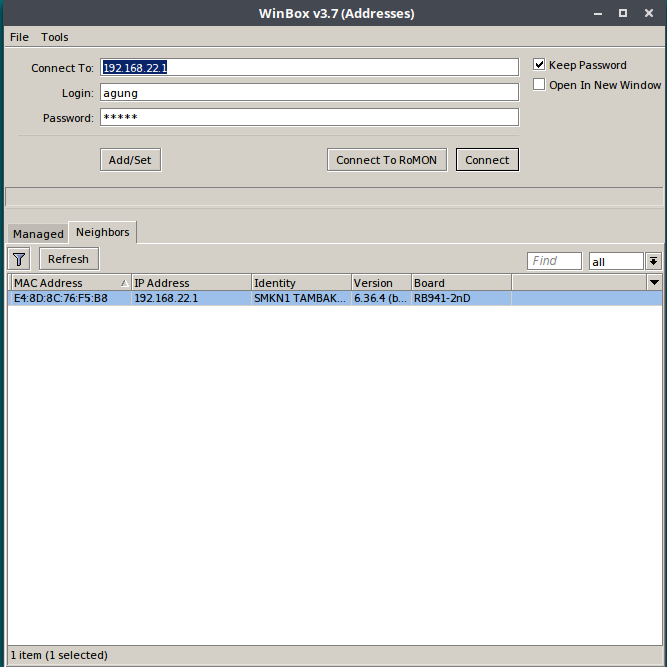Viewport: 667px width, 667px height.
Task: Click the Connect To address field
Action: (x=309, y=67)
